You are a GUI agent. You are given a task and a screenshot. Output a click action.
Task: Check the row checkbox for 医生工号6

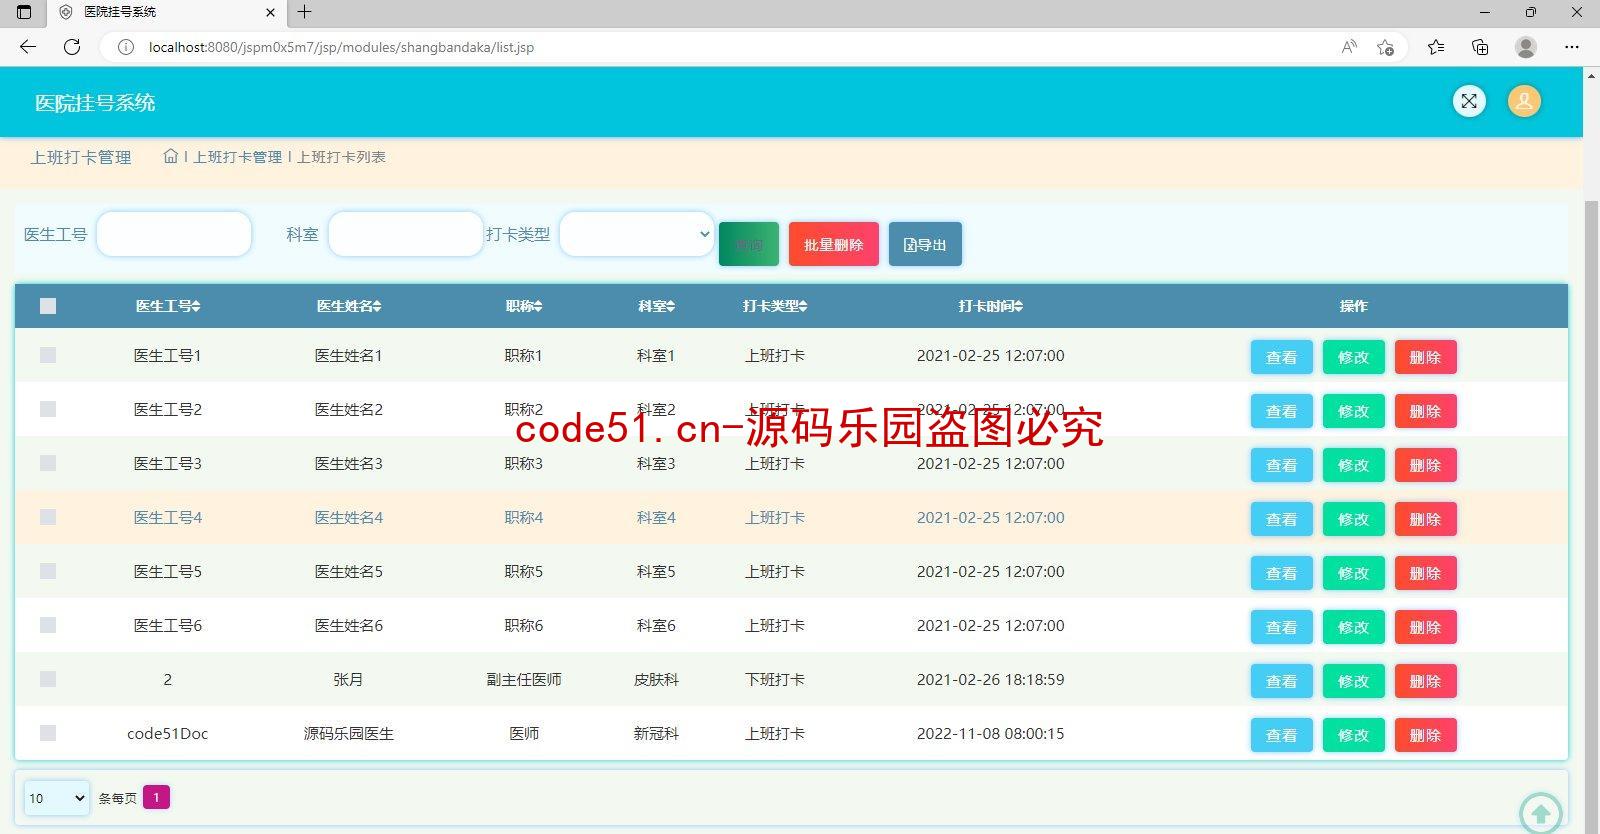point(48,625)
